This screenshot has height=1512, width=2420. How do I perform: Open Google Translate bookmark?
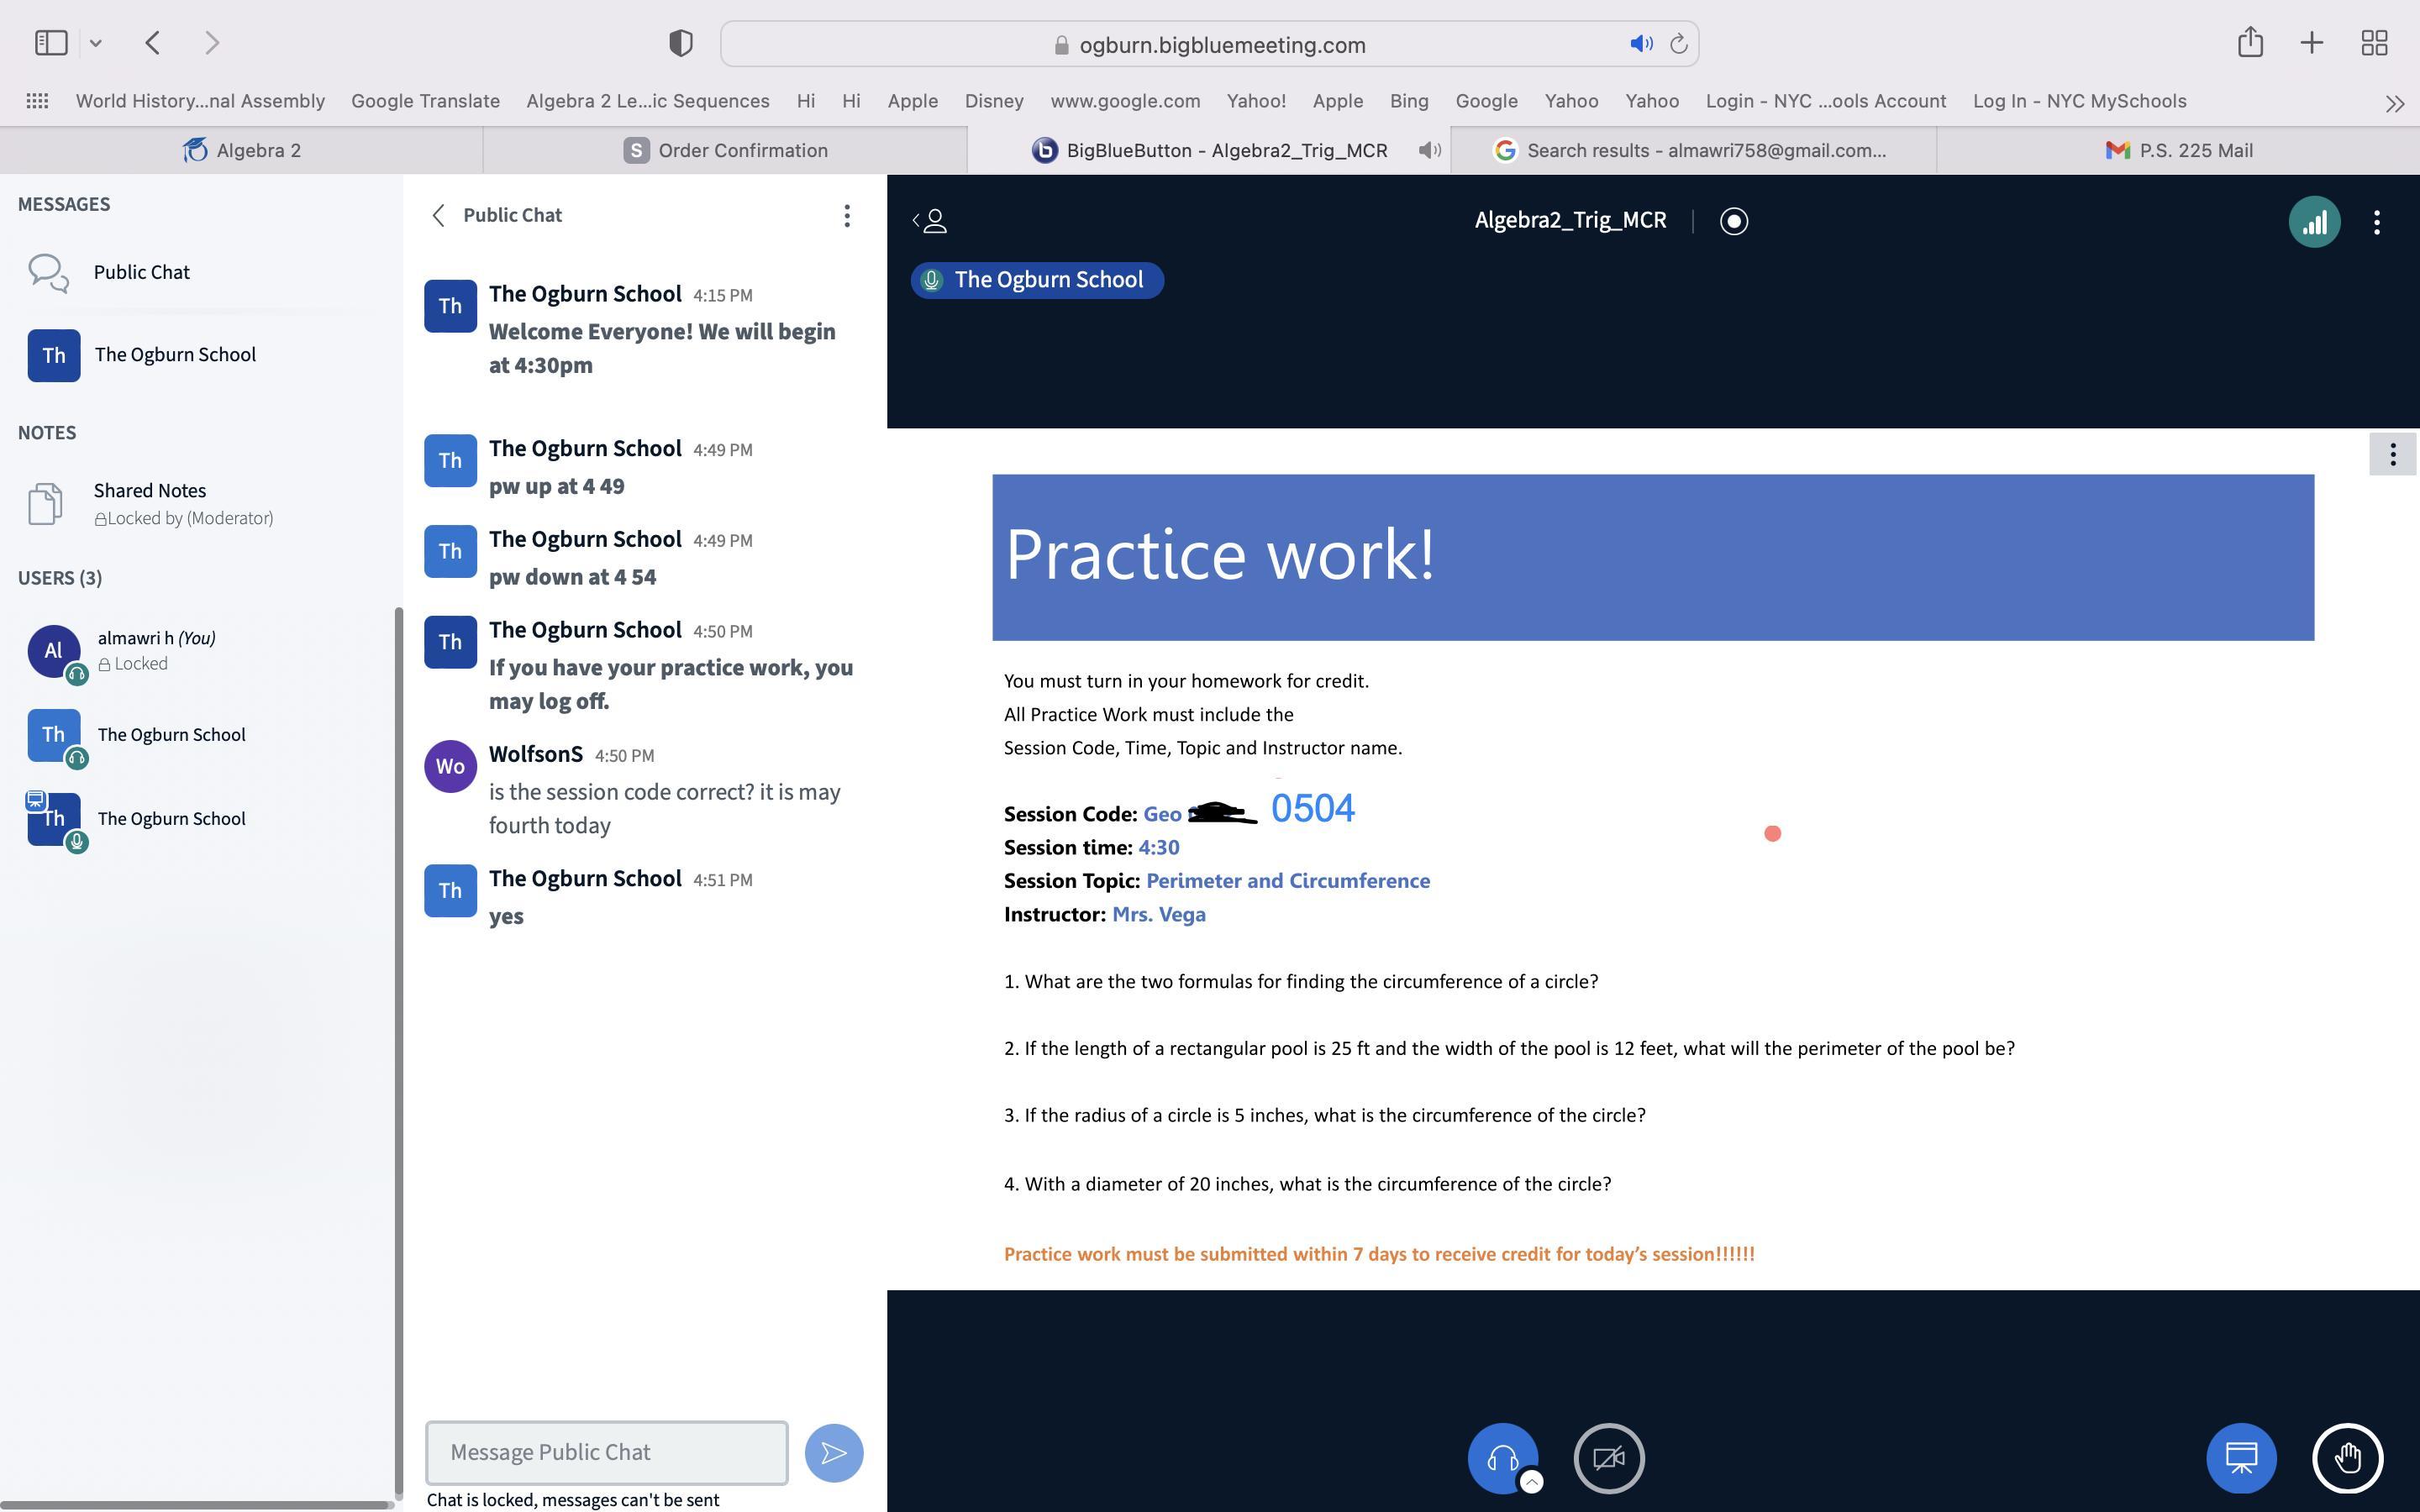coord(425,101)
